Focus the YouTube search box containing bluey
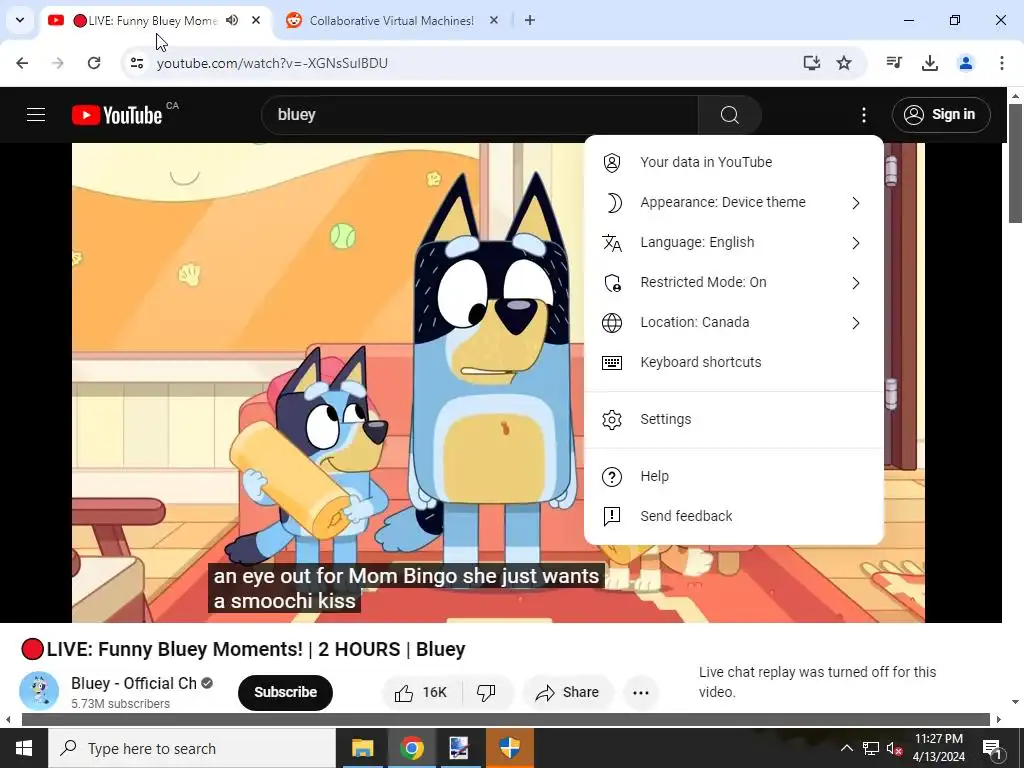 pos(480,115)
